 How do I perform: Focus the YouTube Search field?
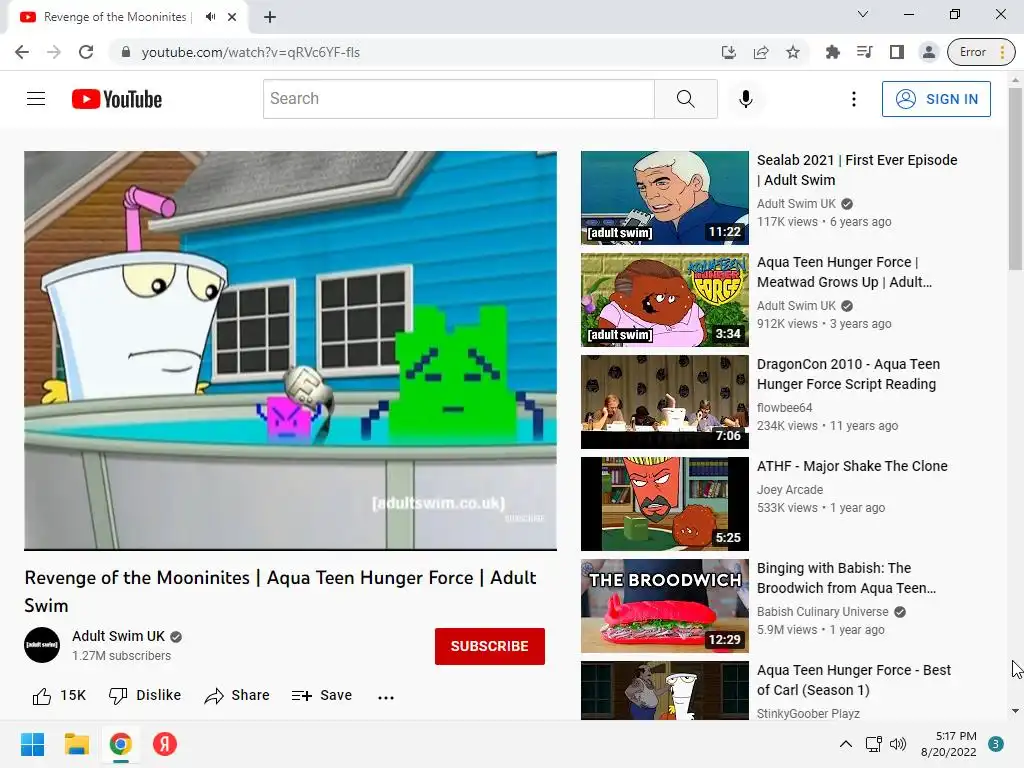click(x=458, y=99)
